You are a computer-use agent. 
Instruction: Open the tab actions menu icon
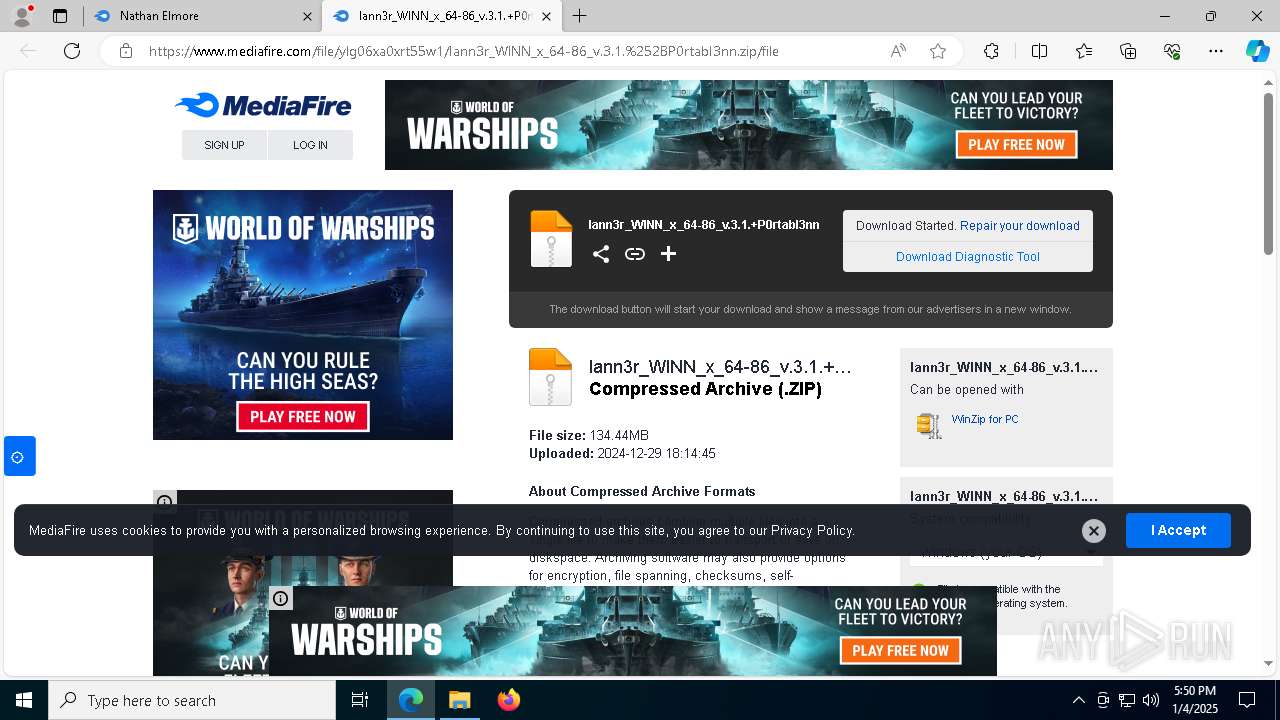60,16
